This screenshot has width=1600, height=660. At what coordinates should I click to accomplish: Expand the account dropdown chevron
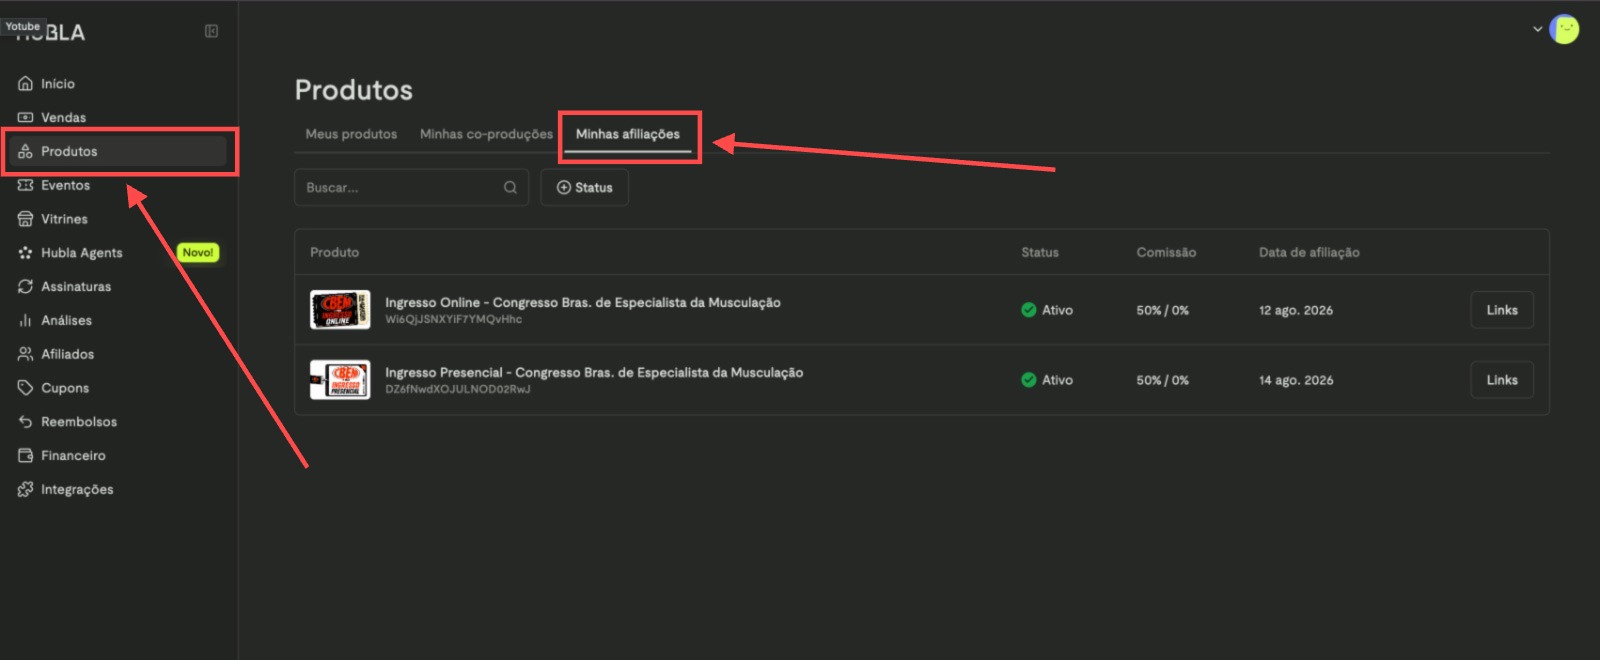(x=1538, y=29)
